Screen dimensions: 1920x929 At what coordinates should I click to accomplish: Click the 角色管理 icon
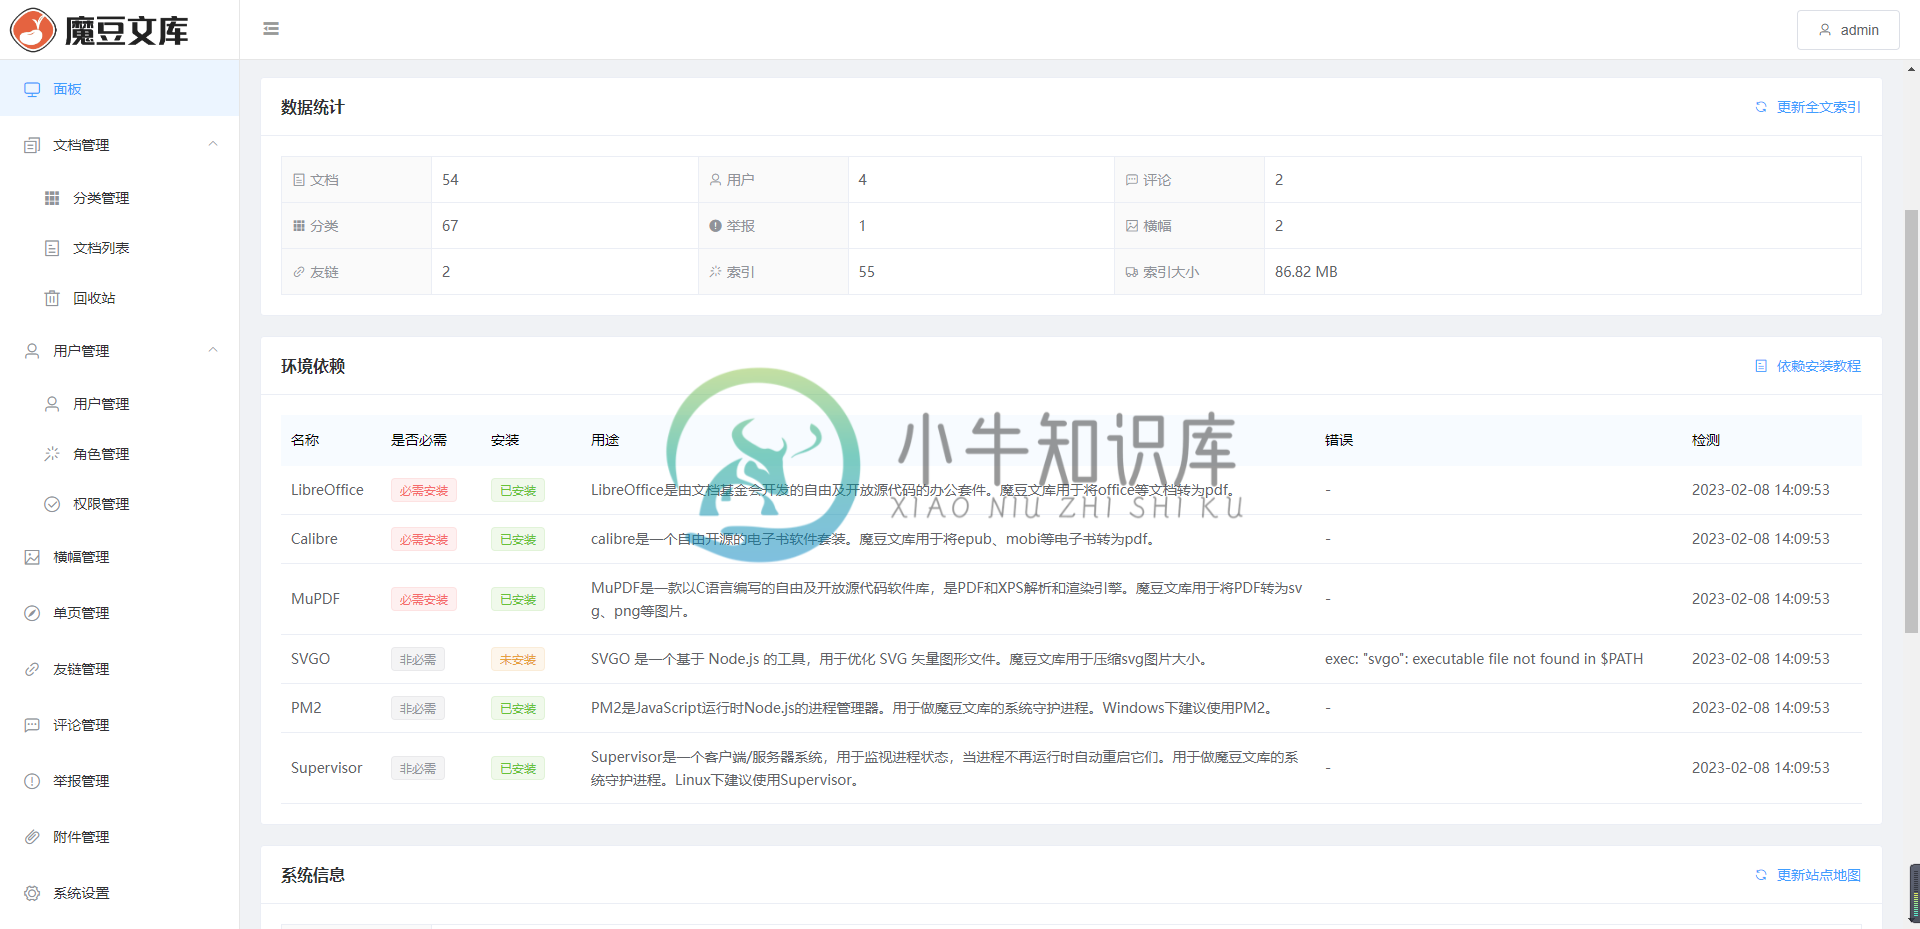(52, 454)
